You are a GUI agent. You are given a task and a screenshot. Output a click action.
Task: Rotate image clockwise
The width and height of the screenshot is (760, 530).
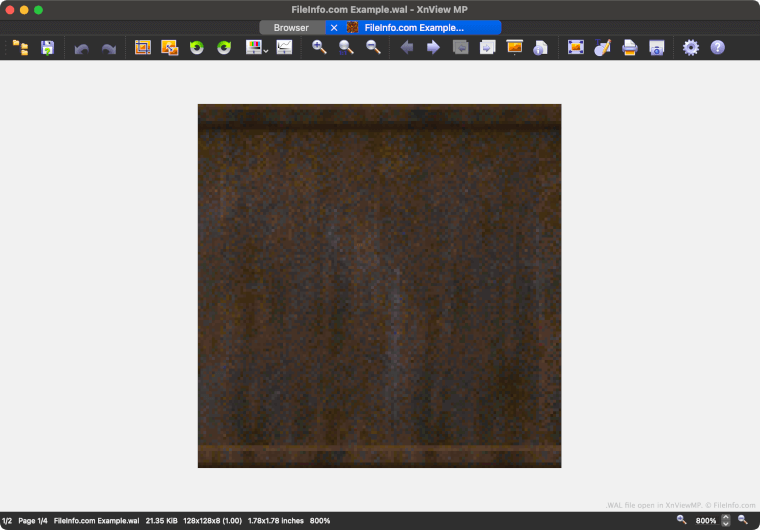(224, 47)
